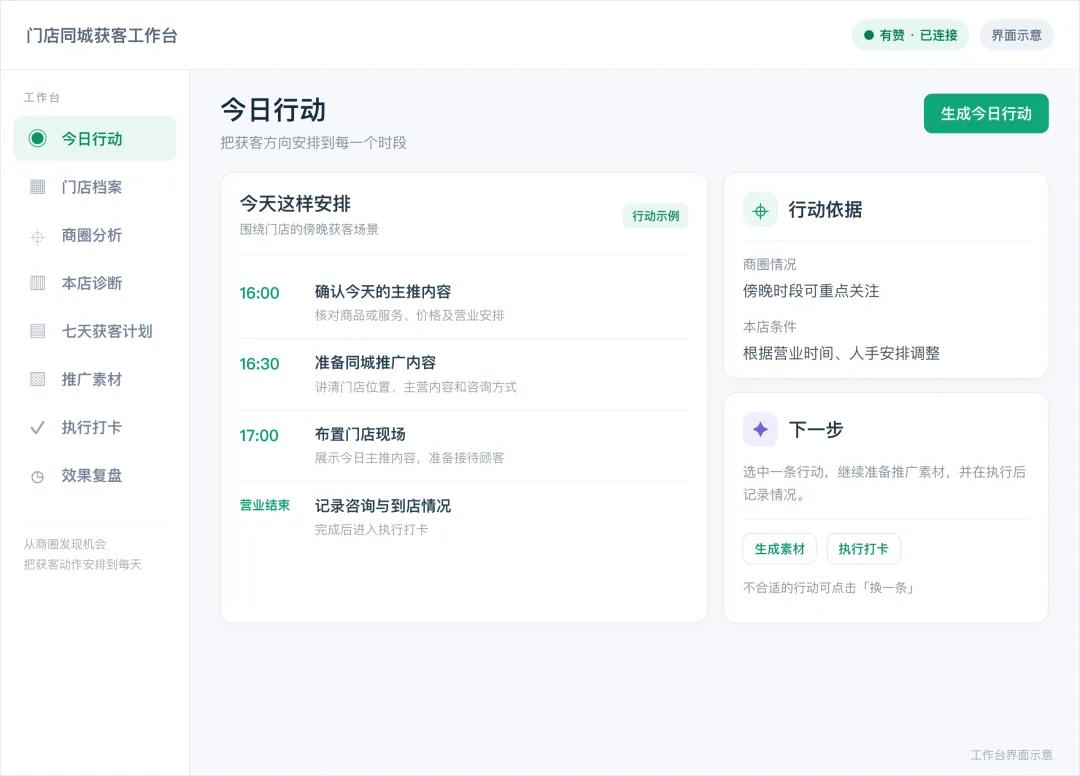Click the 商圈分析 crosshair icon
This screenshot has height=776, width=1080.
tap(37, 237)
